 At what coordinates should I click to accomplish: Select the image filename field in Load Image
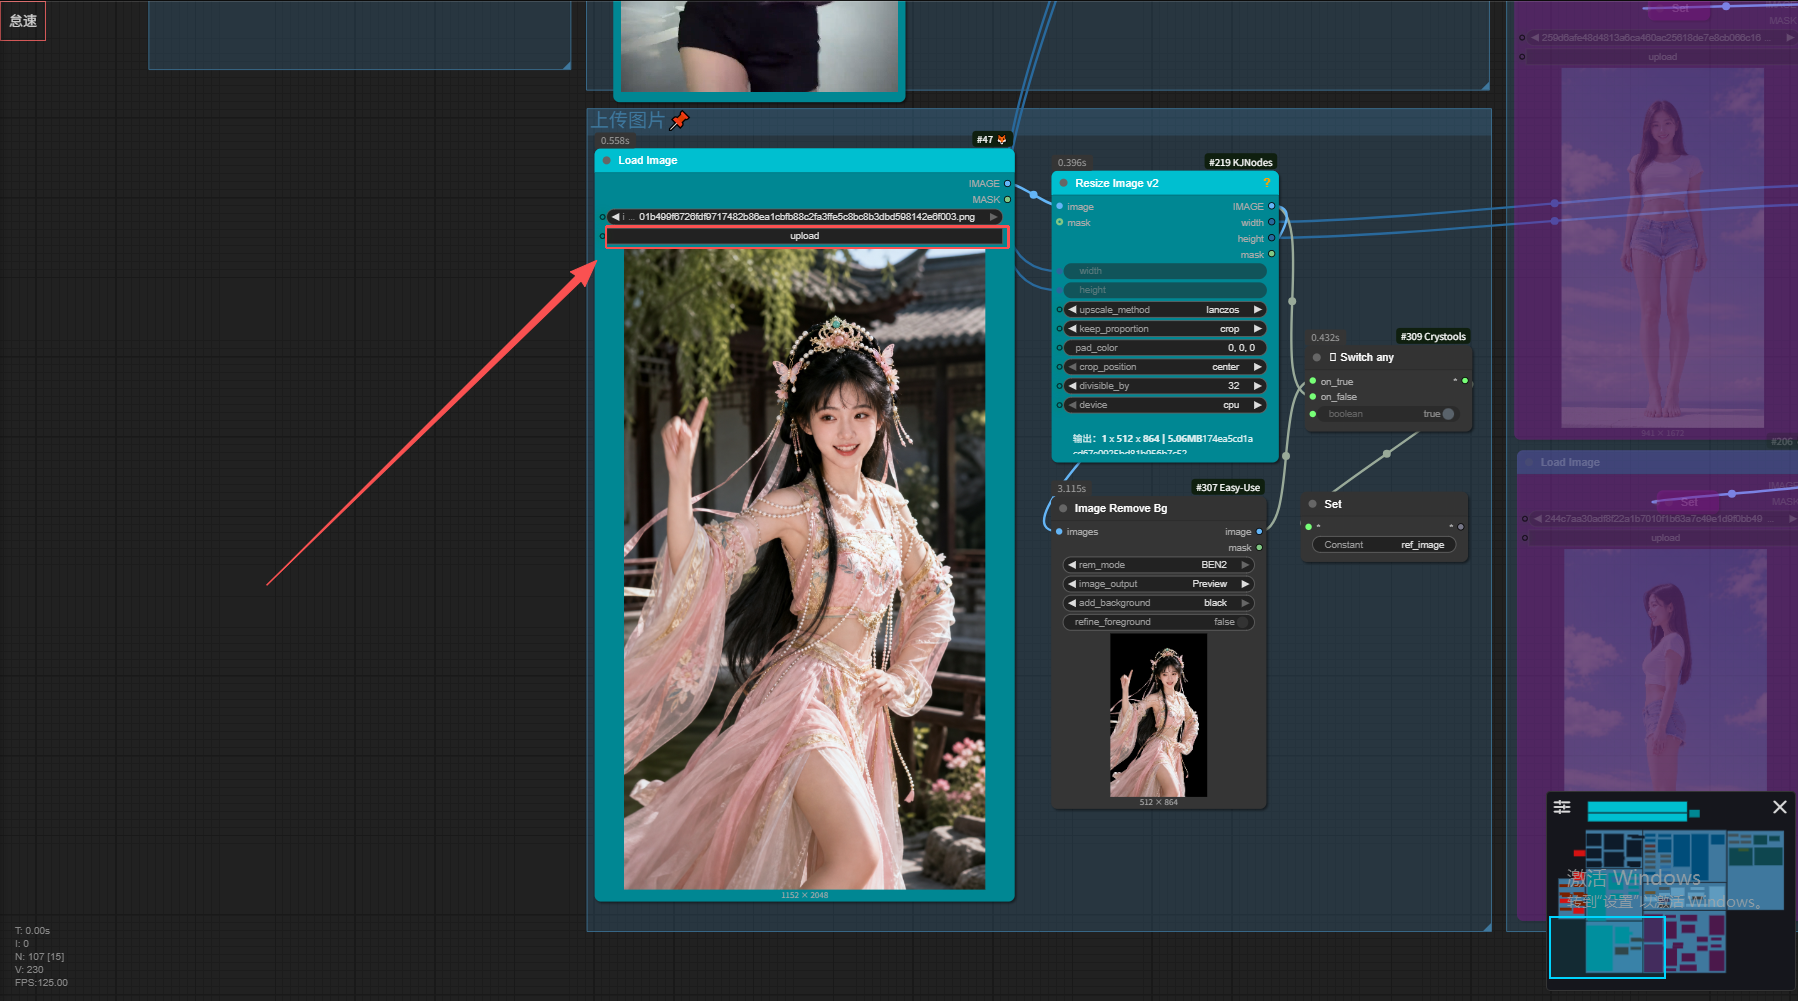pyautogui.click(x=805, y=217)
